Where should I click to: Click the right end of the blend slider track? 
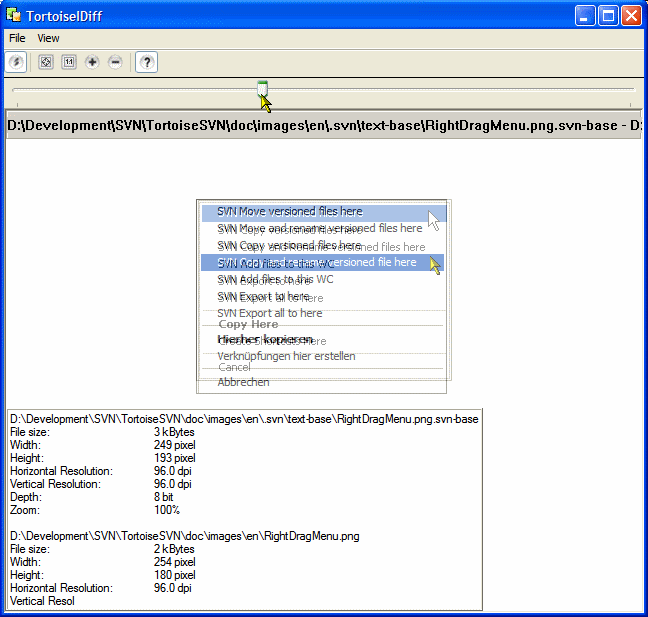[632, 89]
